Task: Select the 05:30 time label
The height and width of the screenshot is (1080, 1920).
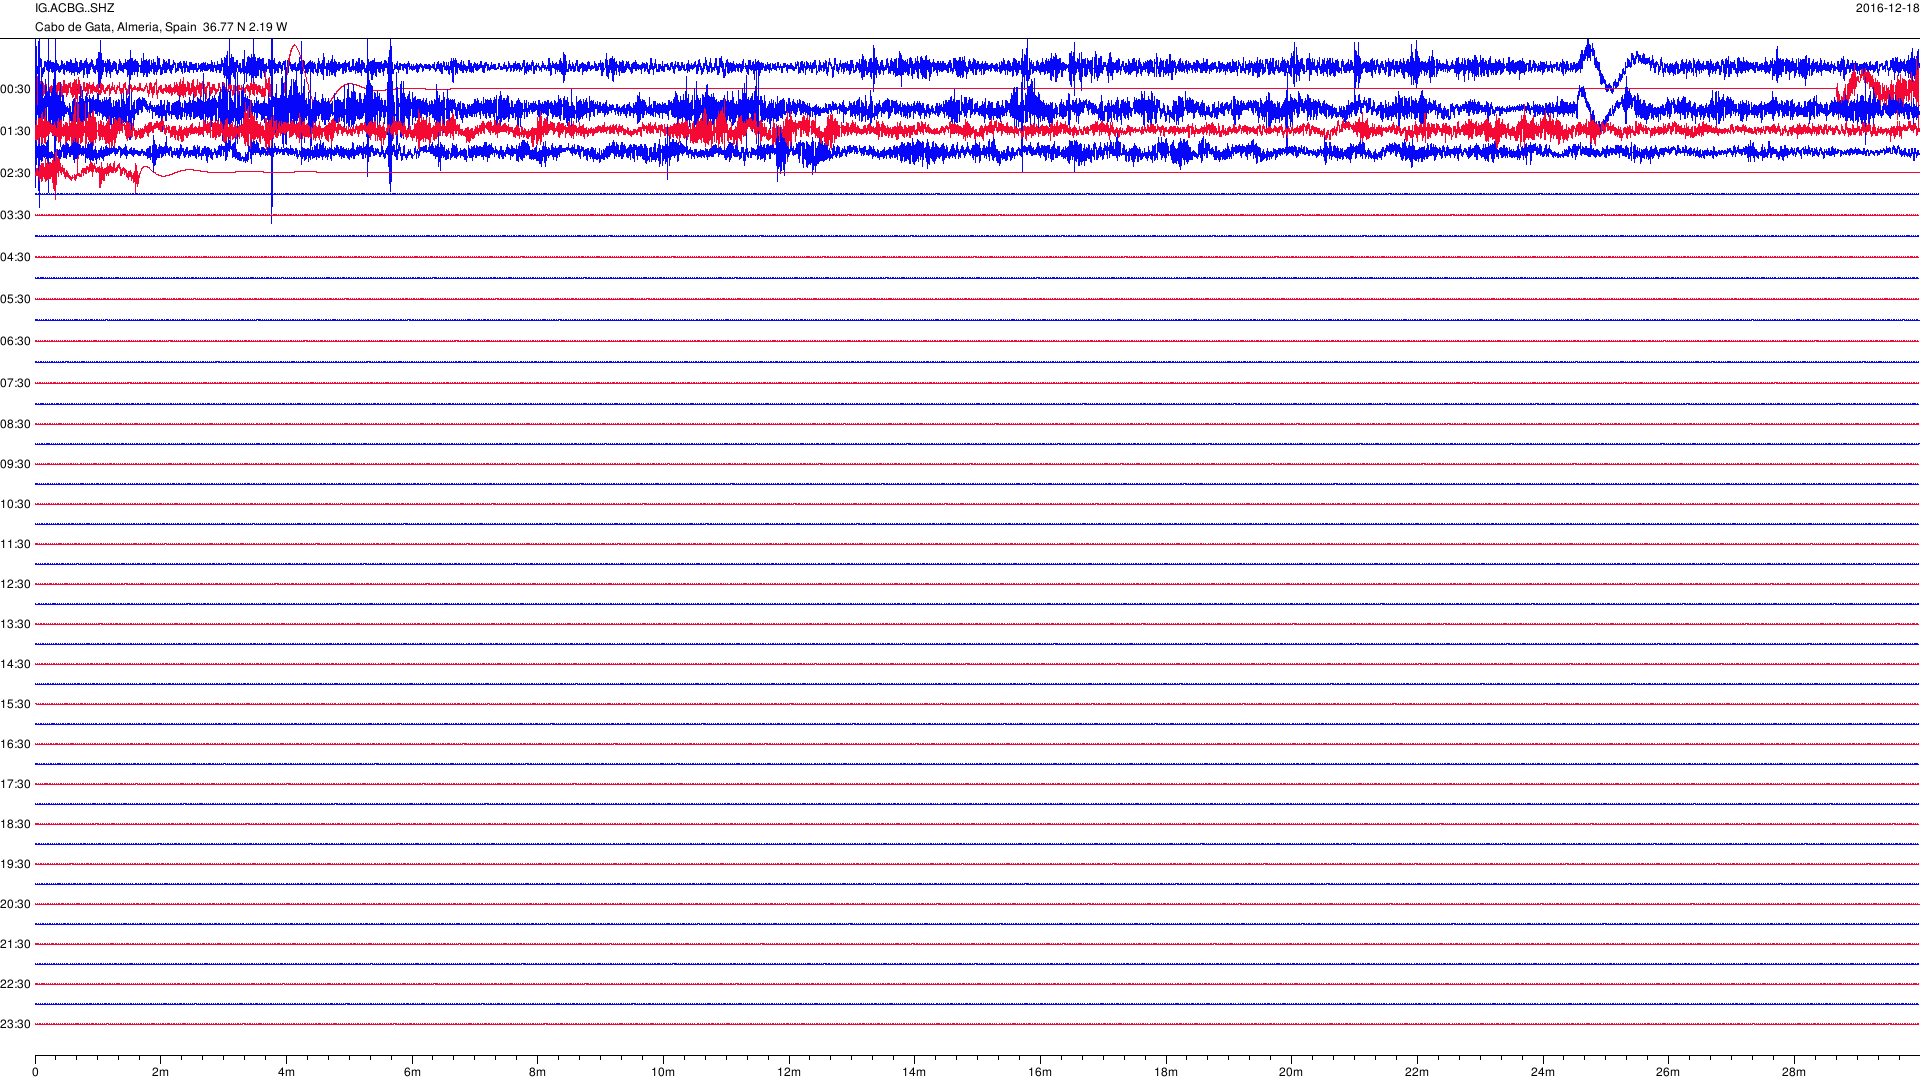Action: coord(15,299)
